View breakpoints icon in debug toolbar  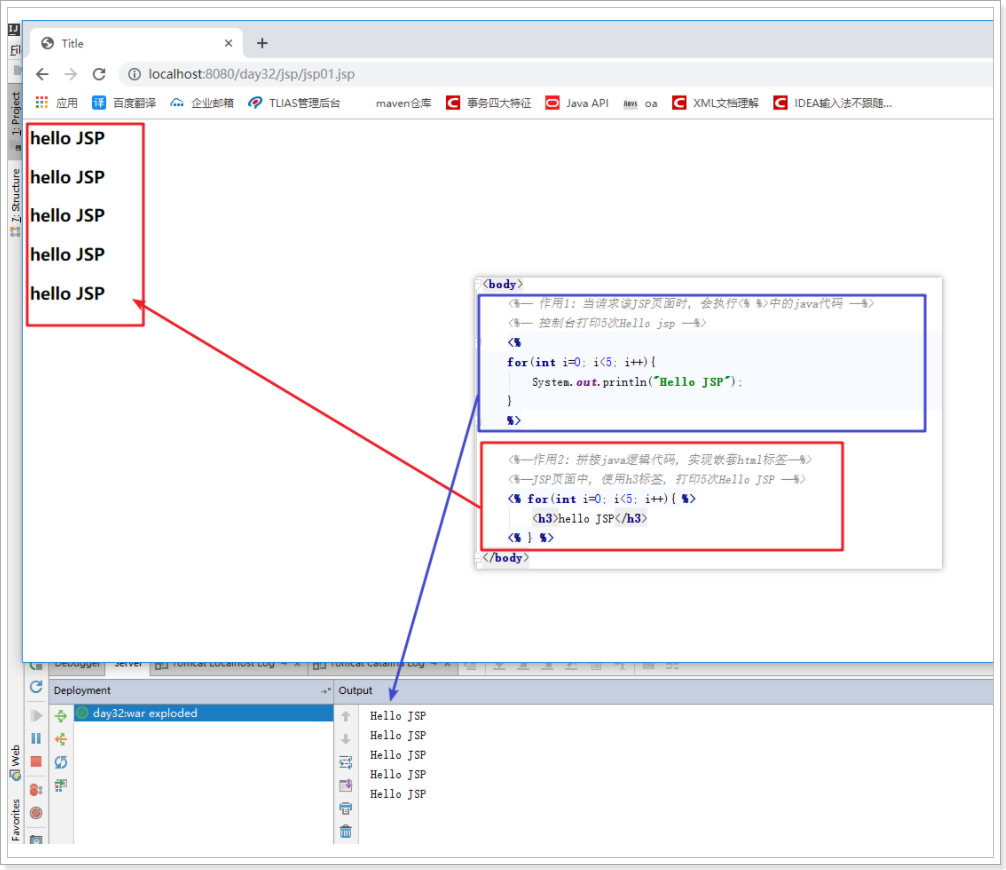coord(36,790)
